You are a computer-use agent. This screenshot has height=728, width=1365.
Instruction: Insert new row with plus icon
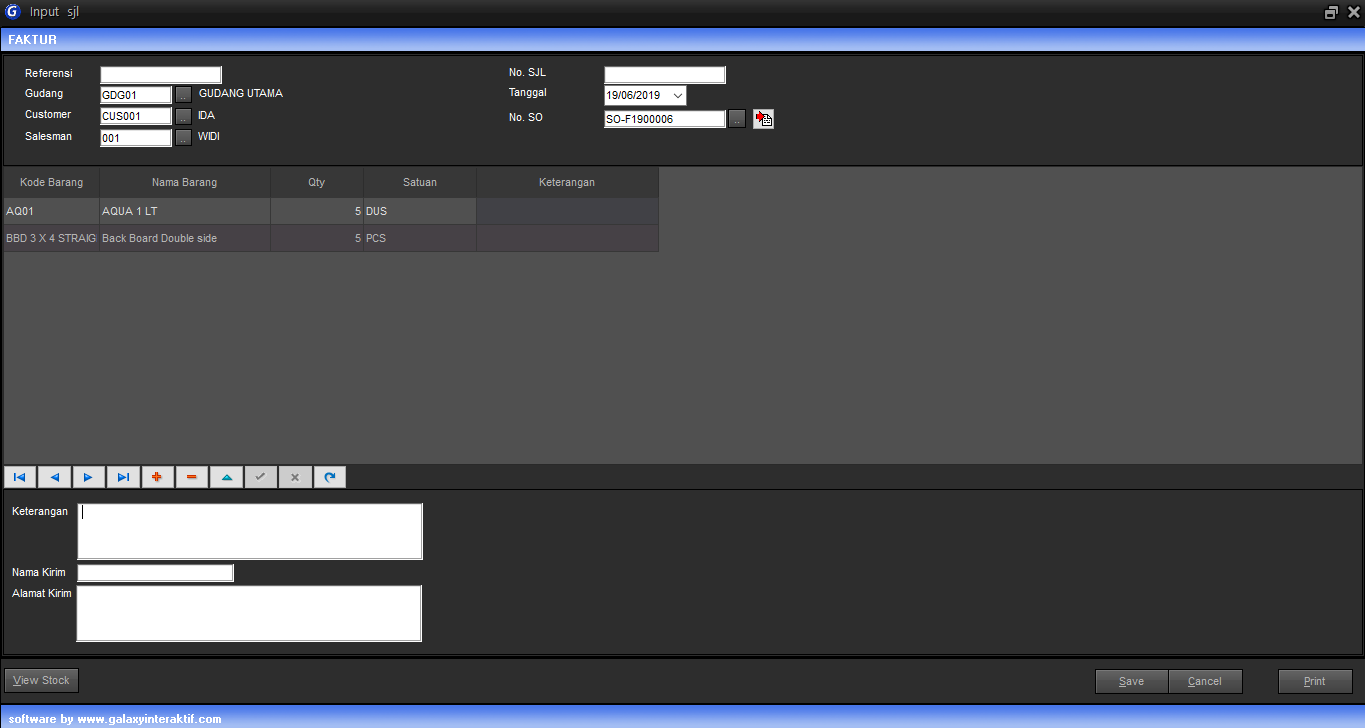tap(157, 477)
